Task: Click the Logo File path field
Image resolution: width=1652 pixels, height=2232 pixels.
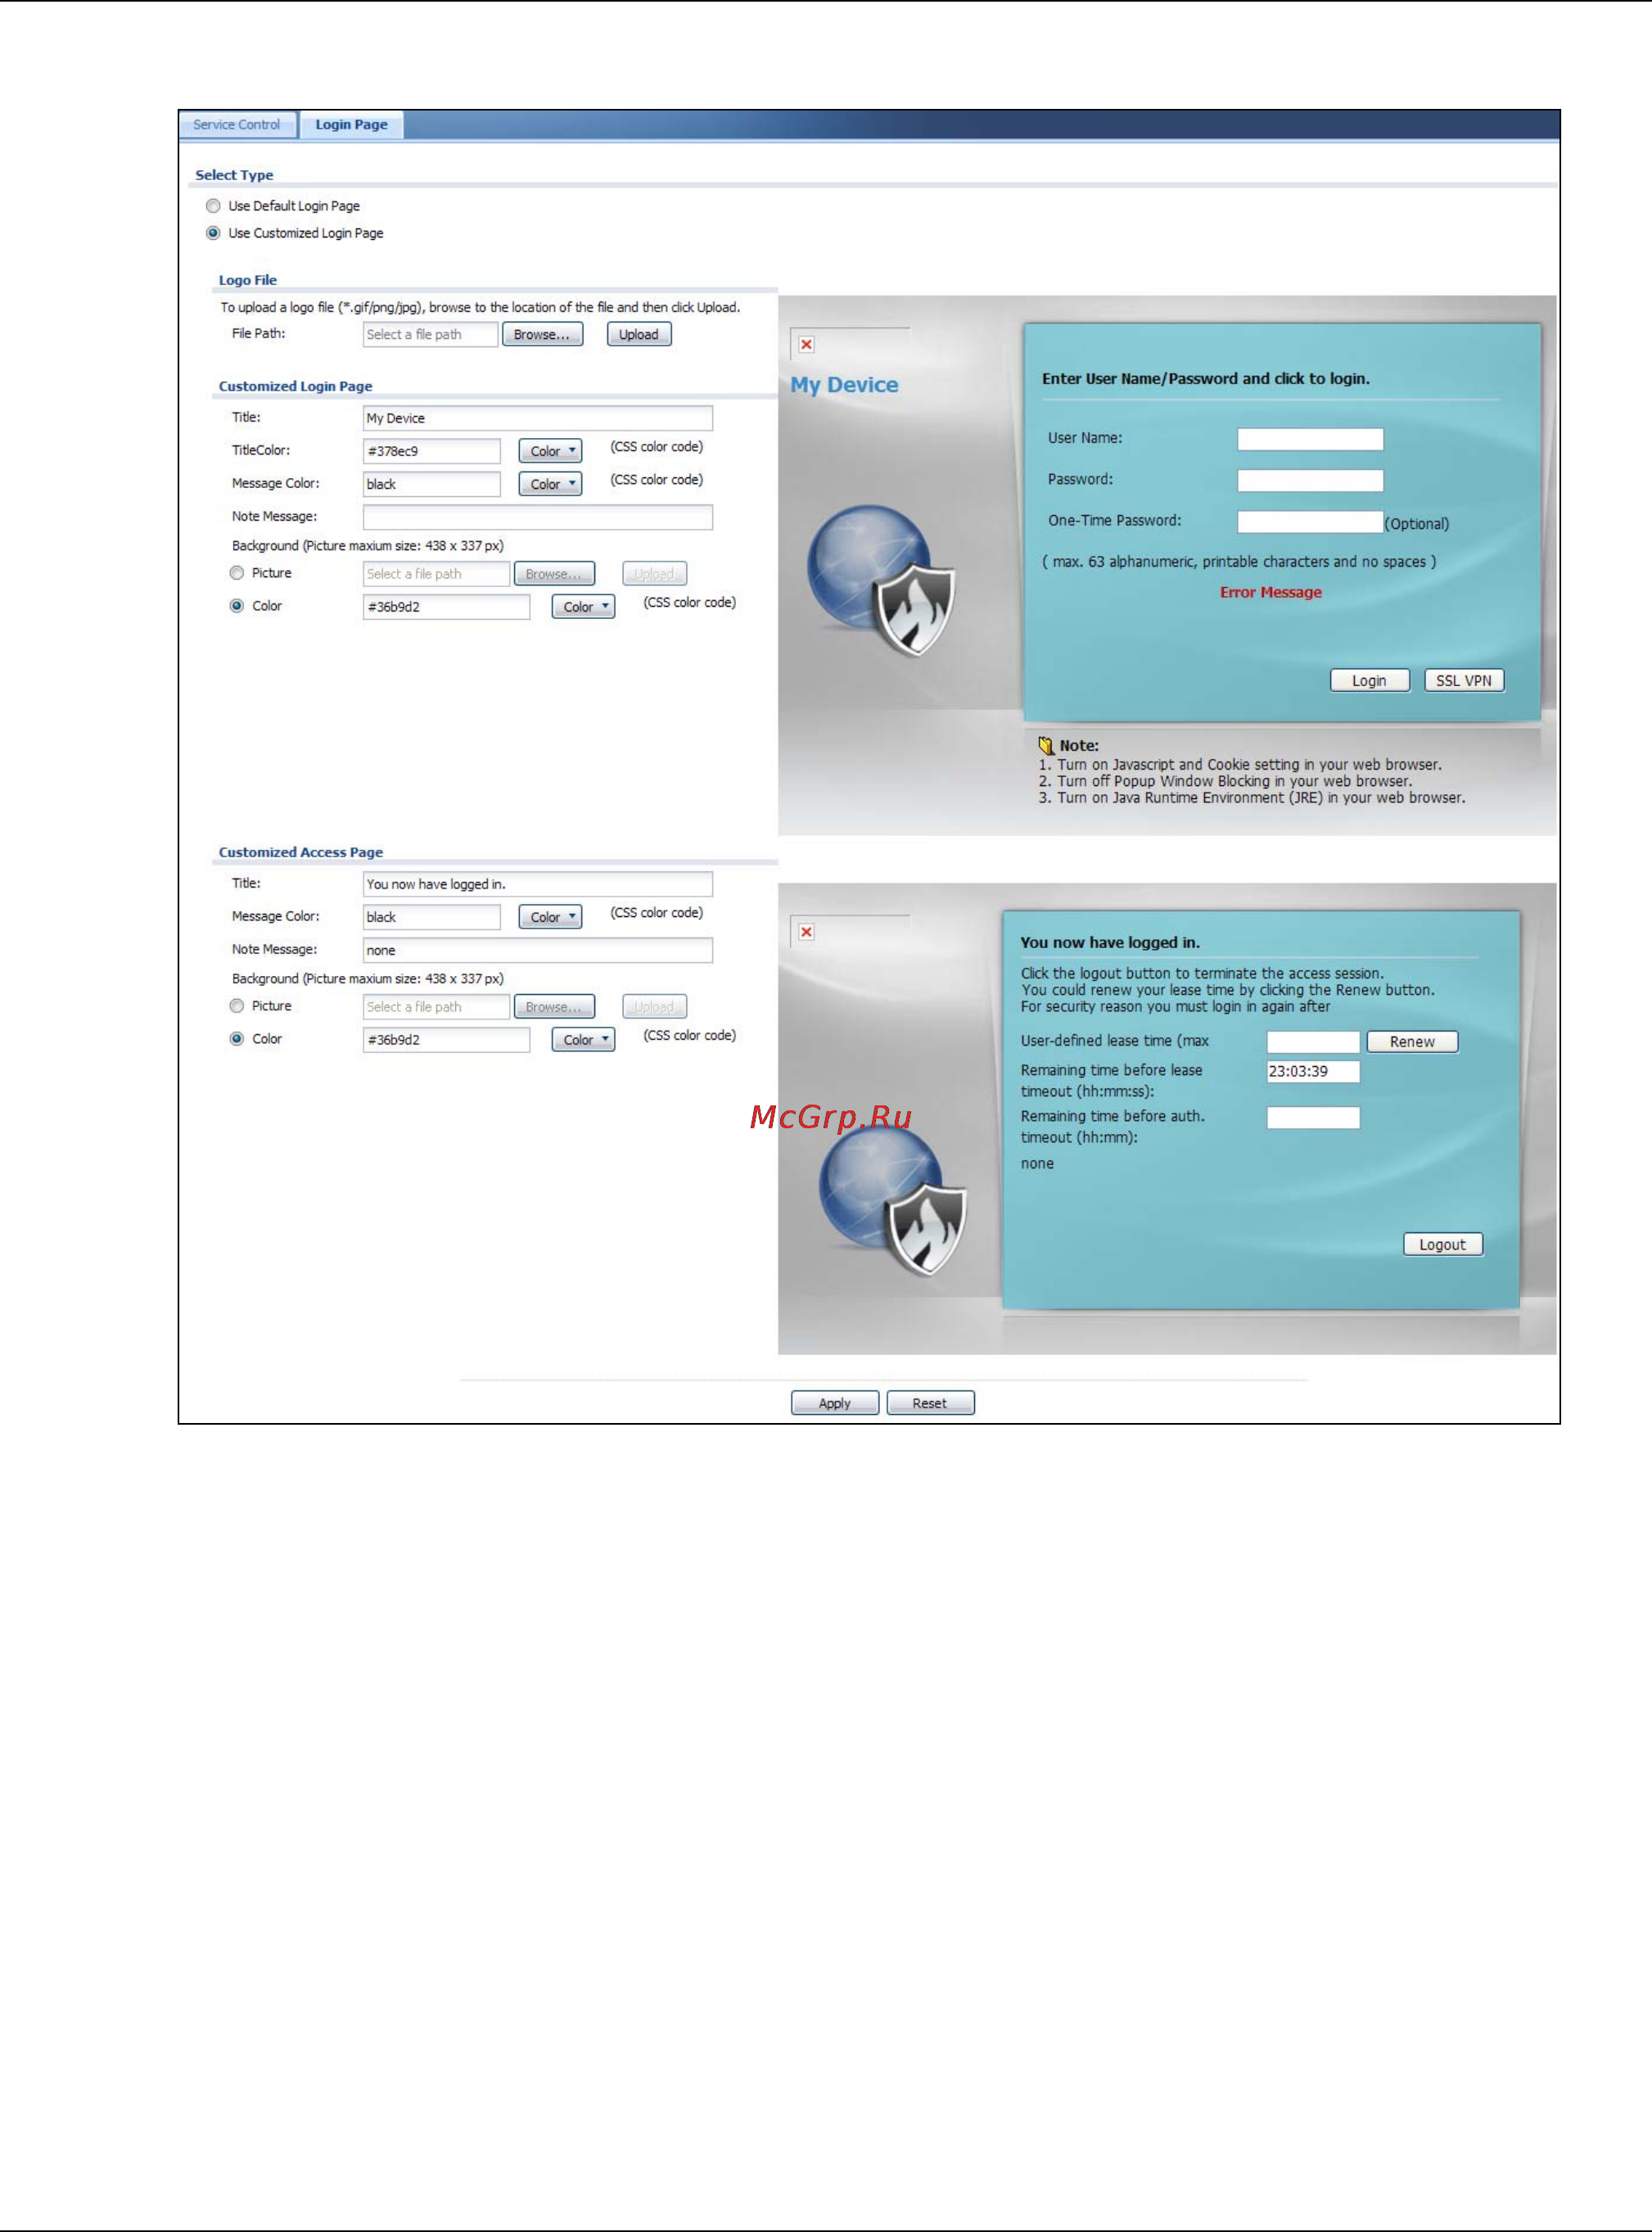Action: pyautogui.click(x=430, y=334)
